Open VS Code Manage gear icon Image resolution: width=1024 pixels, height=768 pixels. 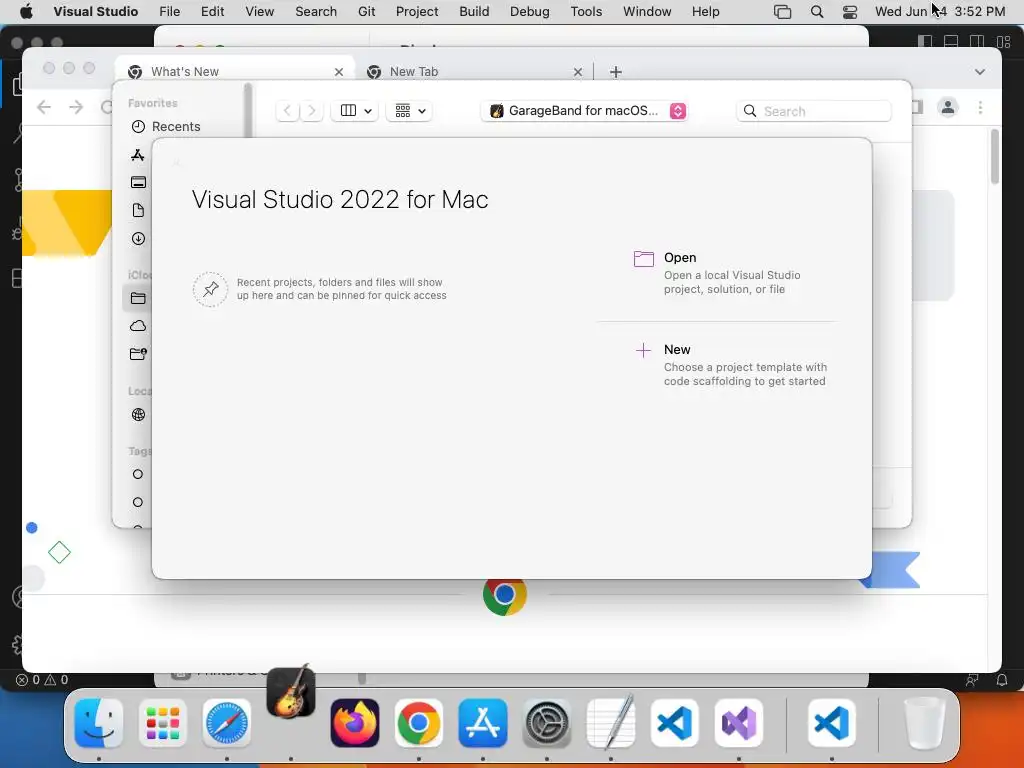tap(16, 645)
